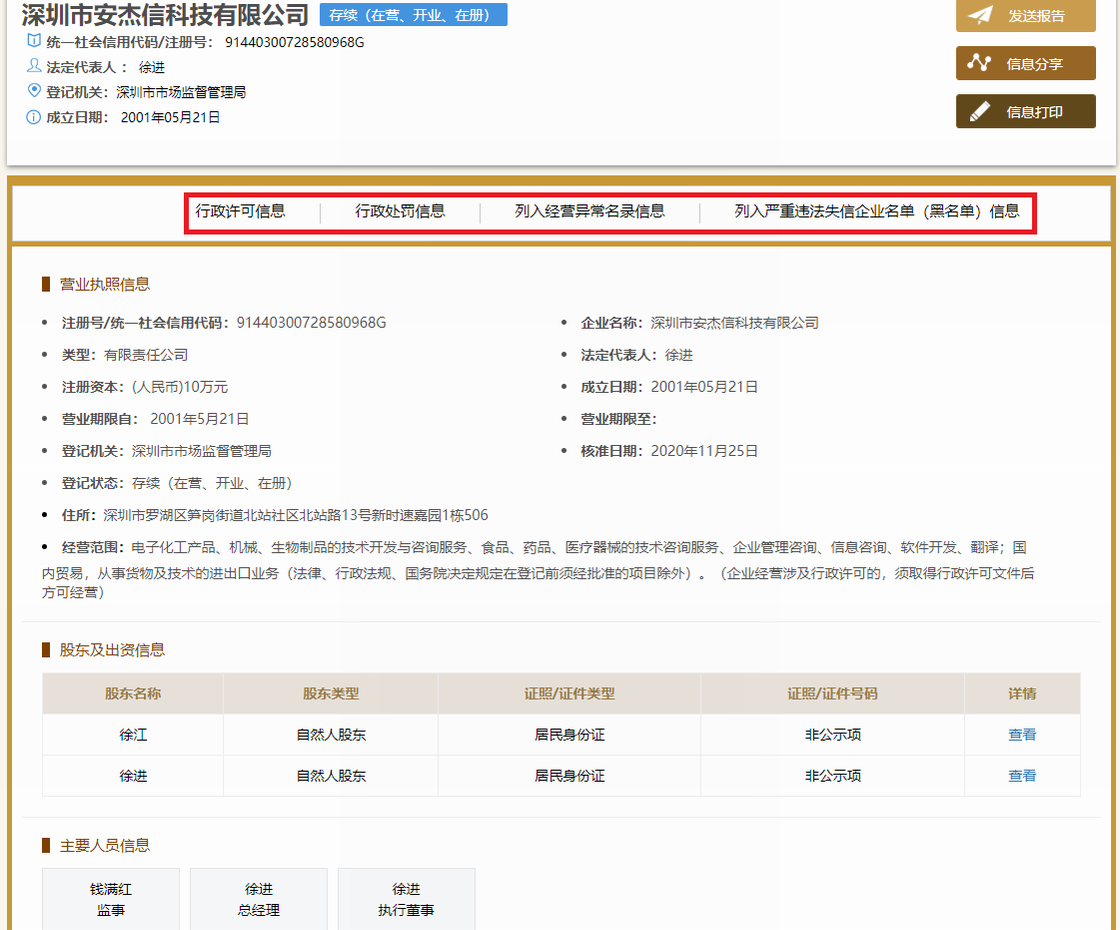Click the 股东及出资信息 section heading

[x=111, y=650]
